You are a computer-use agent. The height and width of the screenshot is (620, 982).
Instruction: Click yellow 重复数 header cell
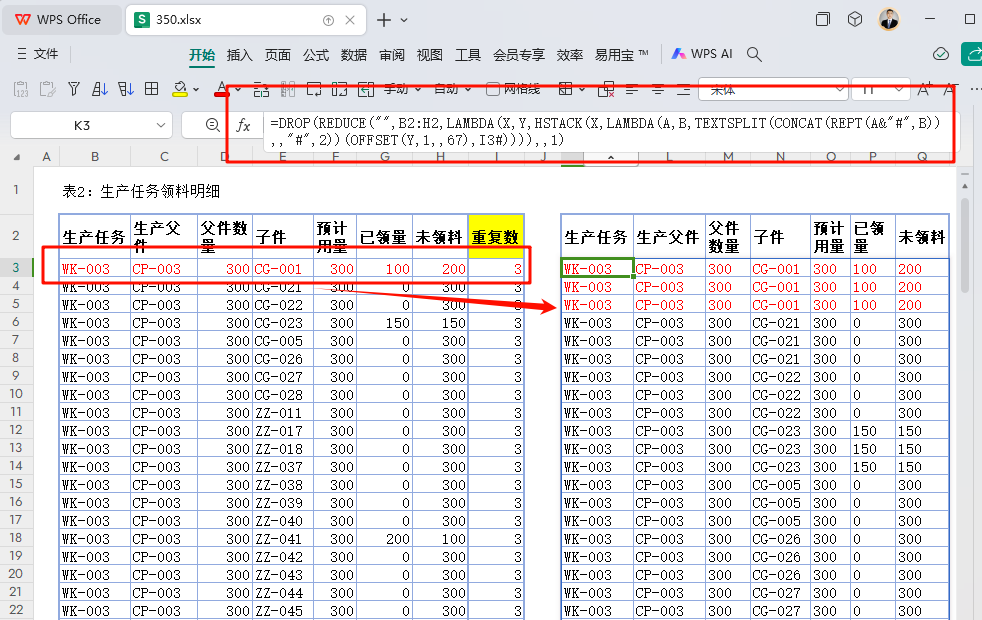pos(495,236)
